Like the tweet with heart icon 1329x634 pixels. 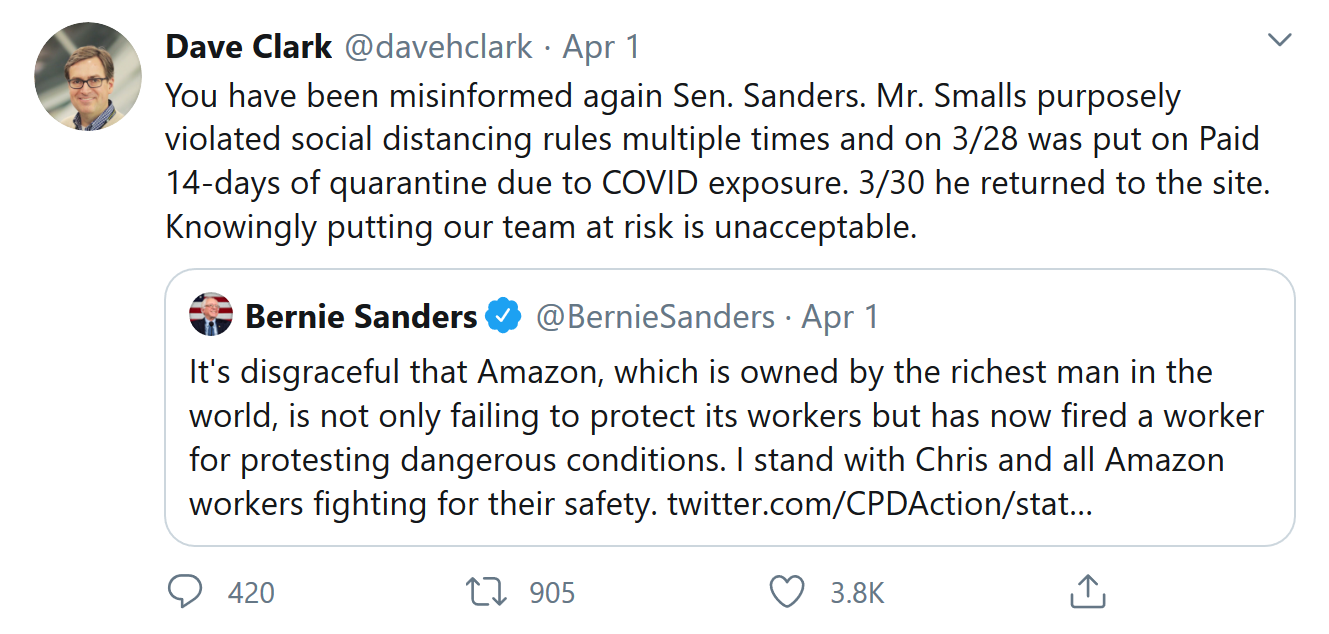click(787, 592)
